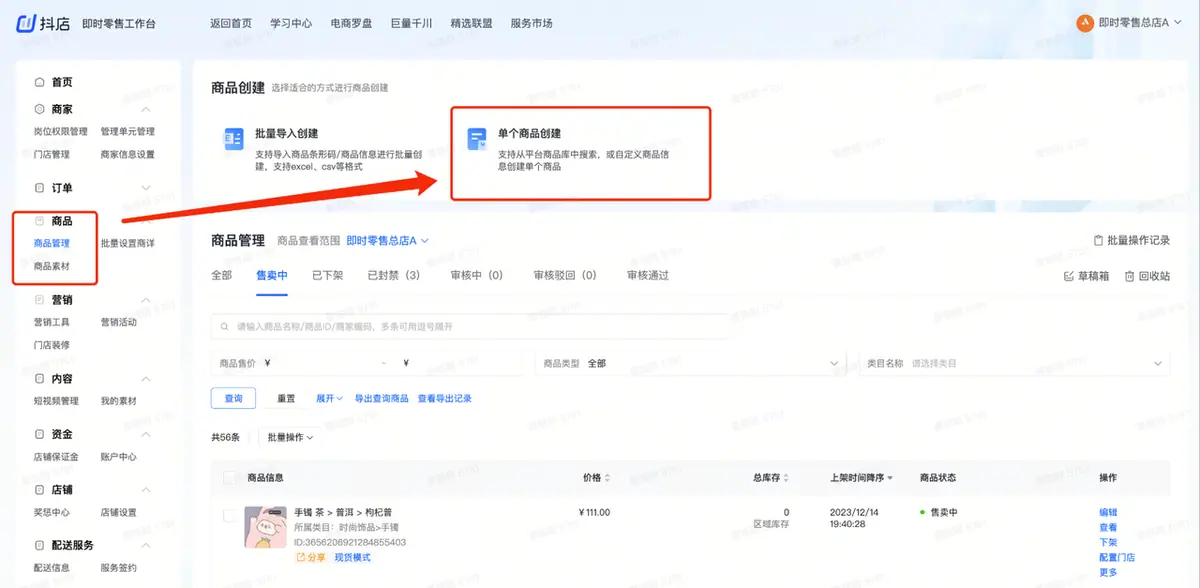Click the 手镯 product thumbnail

[x=266, y=526]
